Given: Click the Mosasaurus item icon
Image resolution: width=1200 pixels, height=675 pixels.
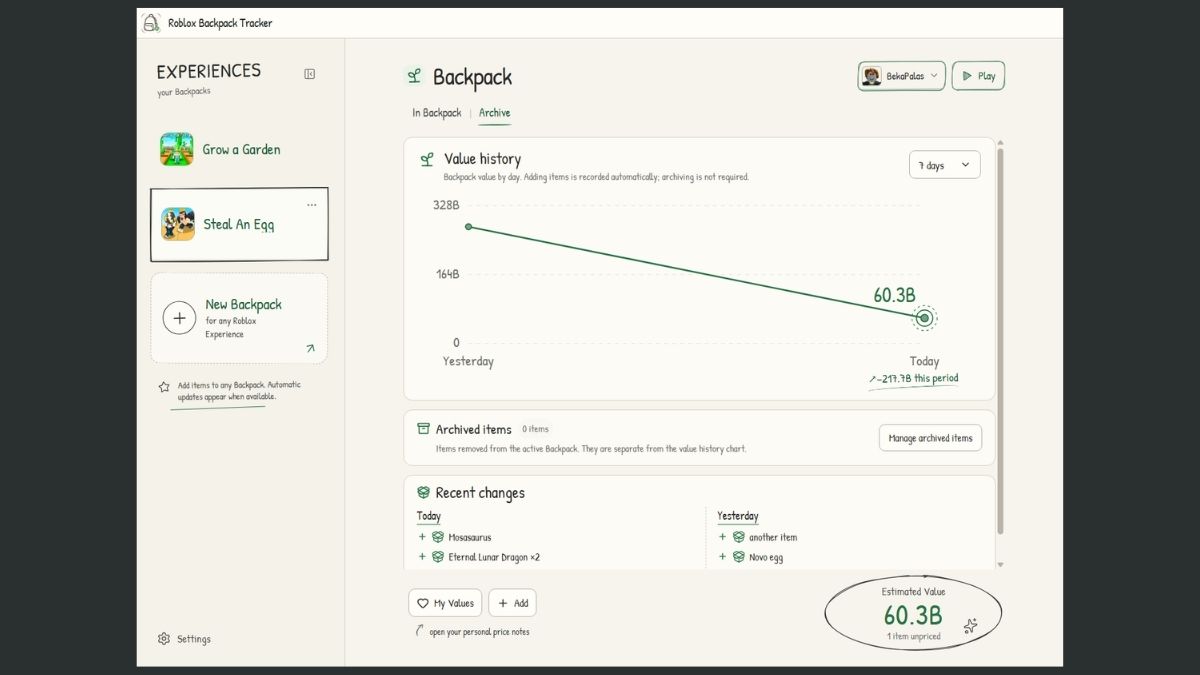Looking at the screenshot, I should click(x=438, y=537).
